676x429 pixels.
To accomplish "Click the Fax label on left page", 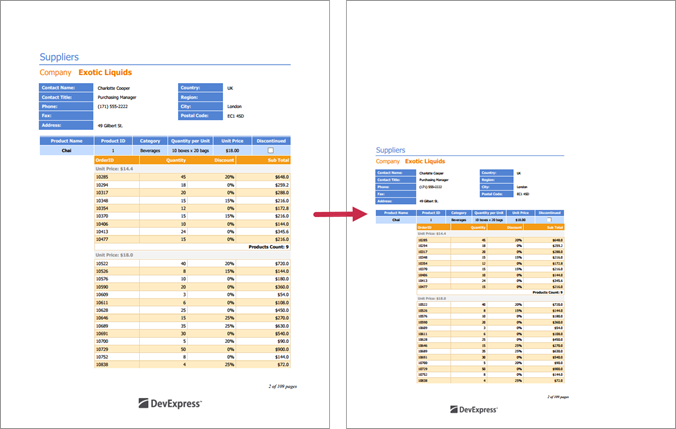I will [66, 116].
